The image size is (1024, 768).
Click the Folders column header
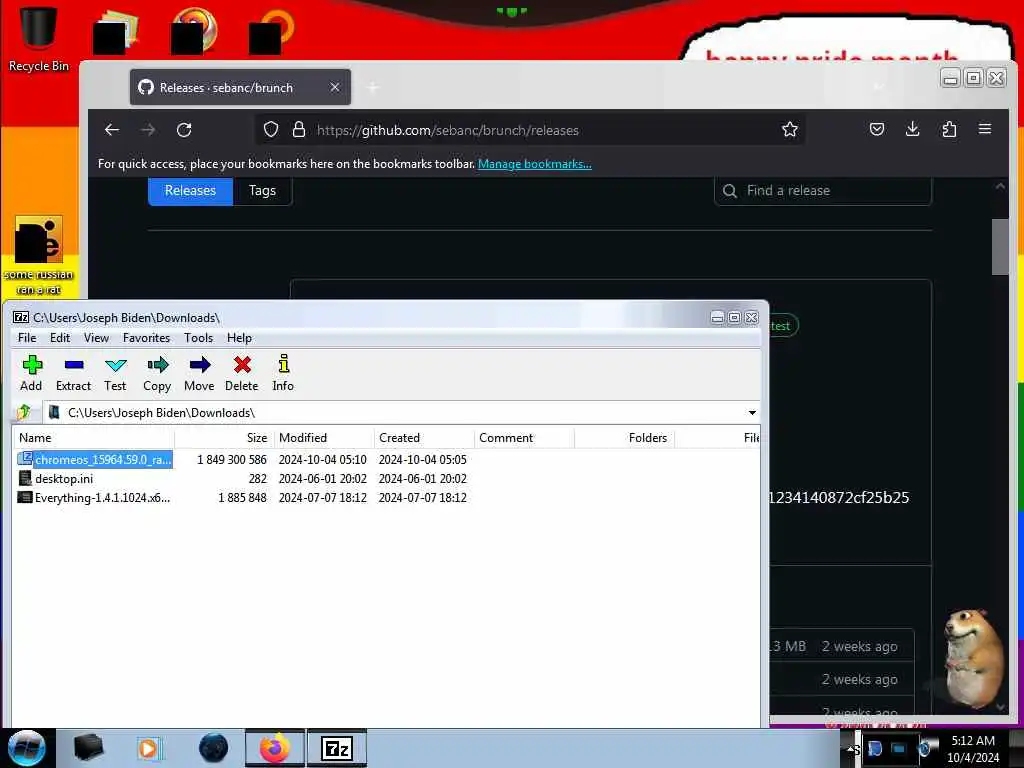[624, 438]
